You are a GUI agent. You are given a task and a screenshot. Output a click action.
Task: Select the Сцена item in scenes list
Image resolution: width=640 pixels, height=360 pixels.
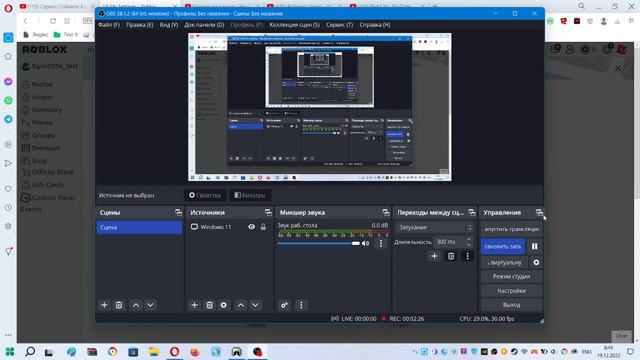coord(139,227)
